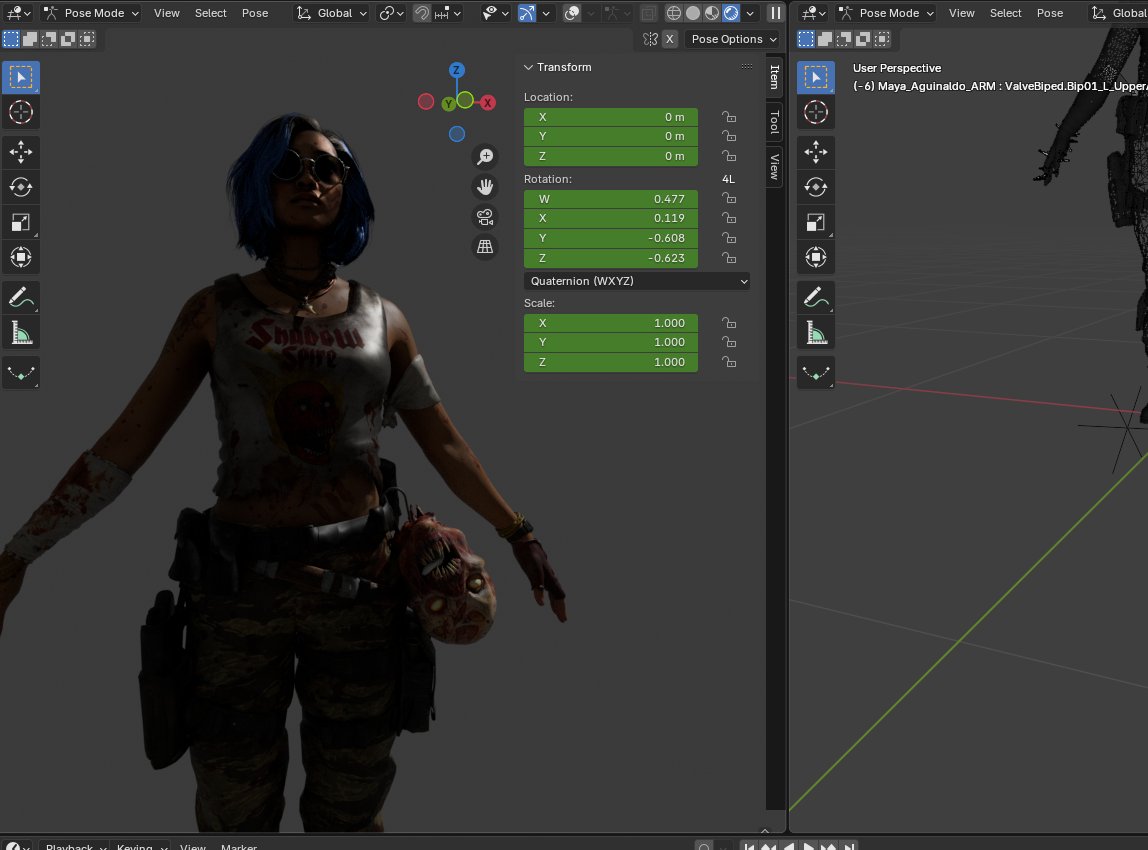Viewport: 1148px width, 850px height.
Task: Activate the Scale tool in left viewport
Action: pos(20,223)
